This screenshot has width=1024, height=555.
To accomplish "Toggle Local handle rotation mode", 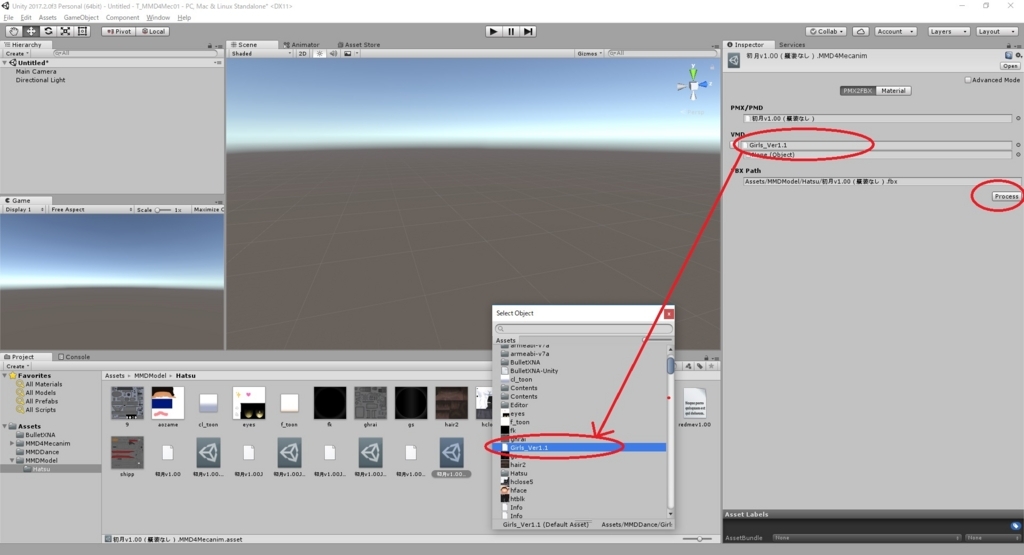I will pos(153,31).
